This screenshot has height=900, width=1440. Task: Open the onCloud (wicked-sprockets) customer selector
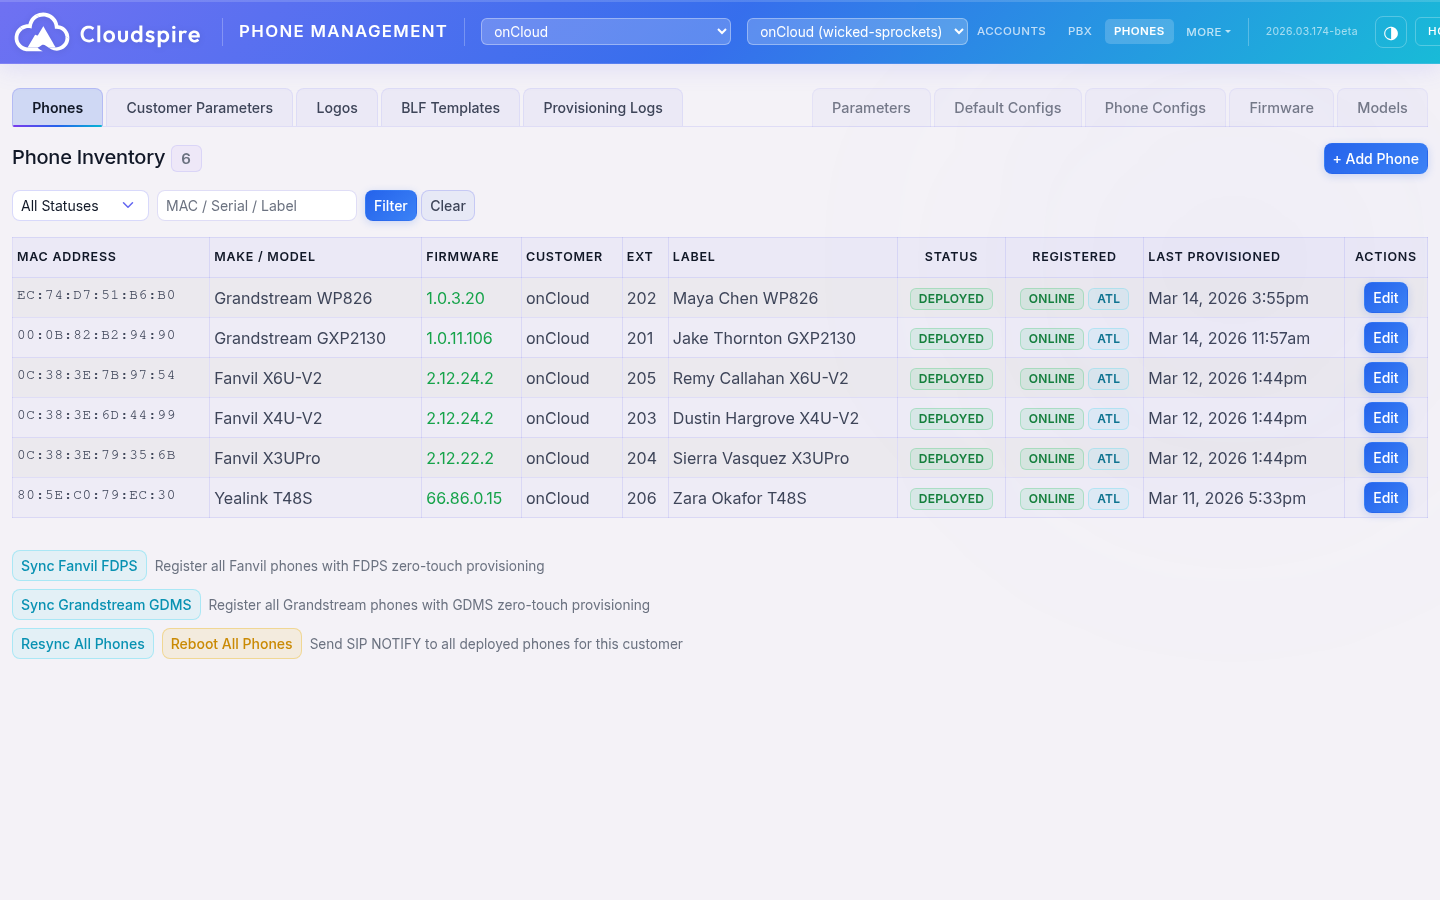click(856, 31)
